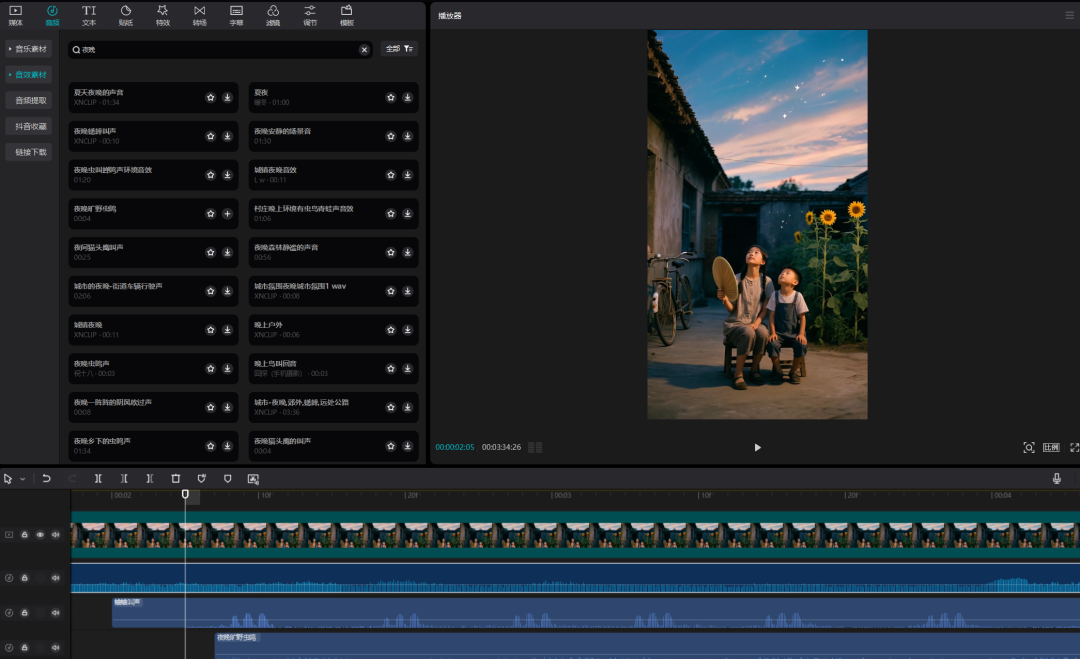
Task: Click the delete (trash) icon in timeline toolbar
Action: [176, 479]
